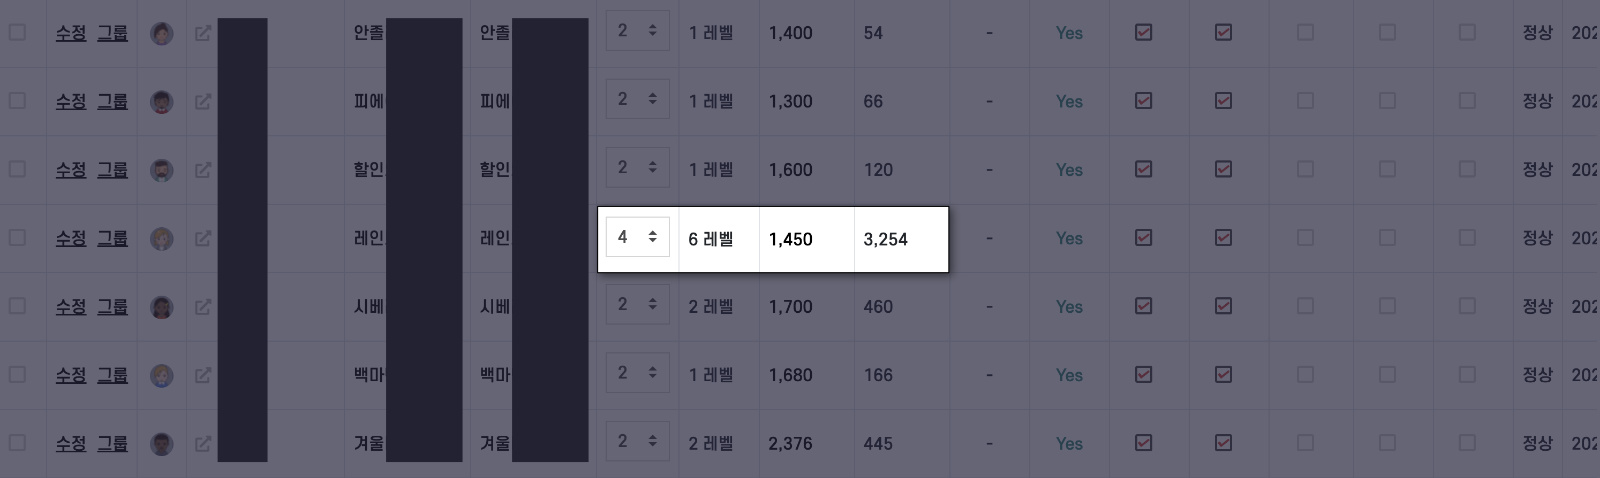Open level selector in 1,400 points row

coord(638,31)
